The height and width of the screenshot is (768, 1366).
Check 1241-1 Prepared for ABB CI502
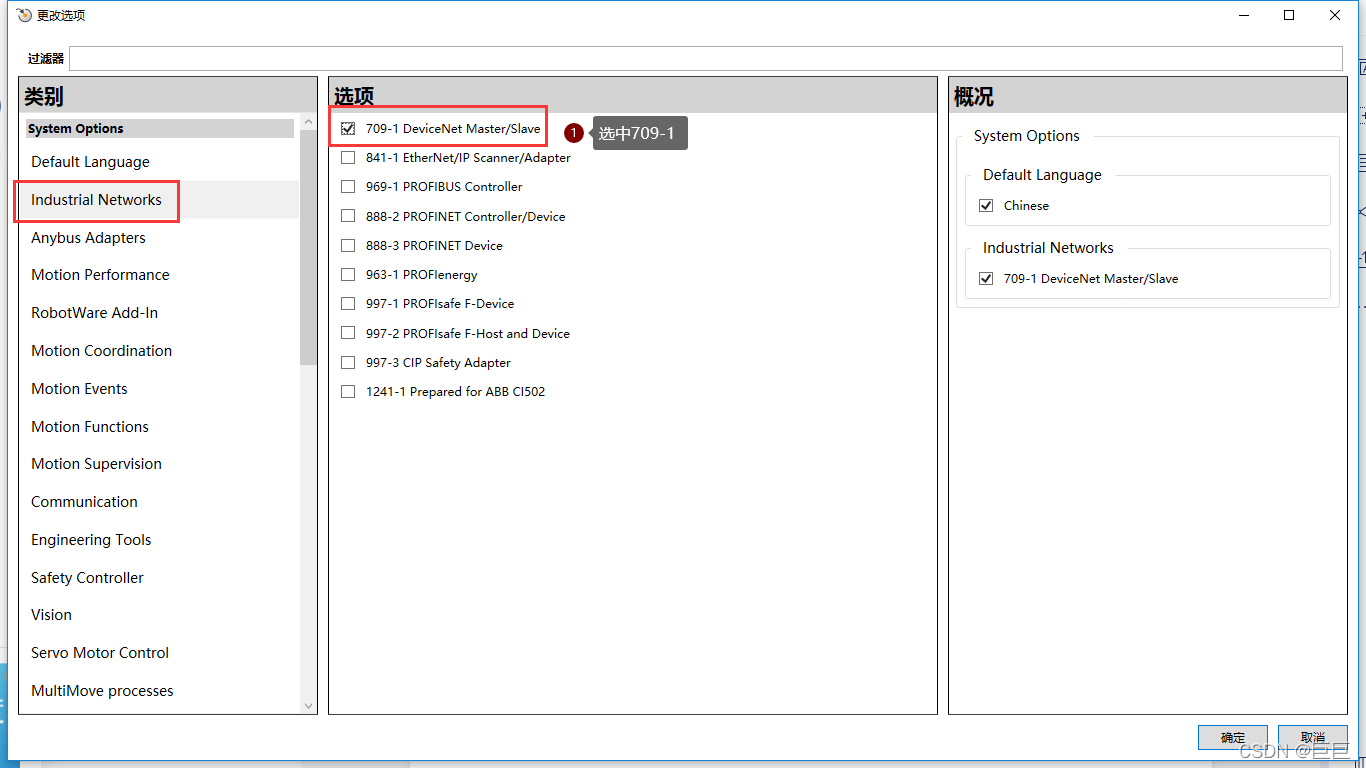pyautogui.click(x=348, y=391)
